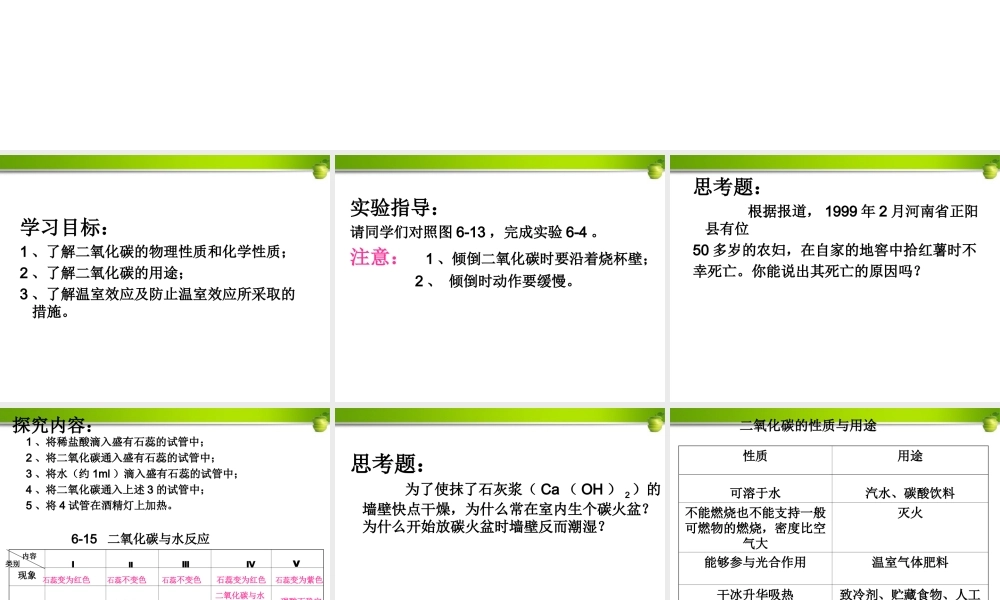This screenshot has width=1000, height=600.
Task: Click step 5、将4试管在酒精灯上加热
Action: point(99,506)
